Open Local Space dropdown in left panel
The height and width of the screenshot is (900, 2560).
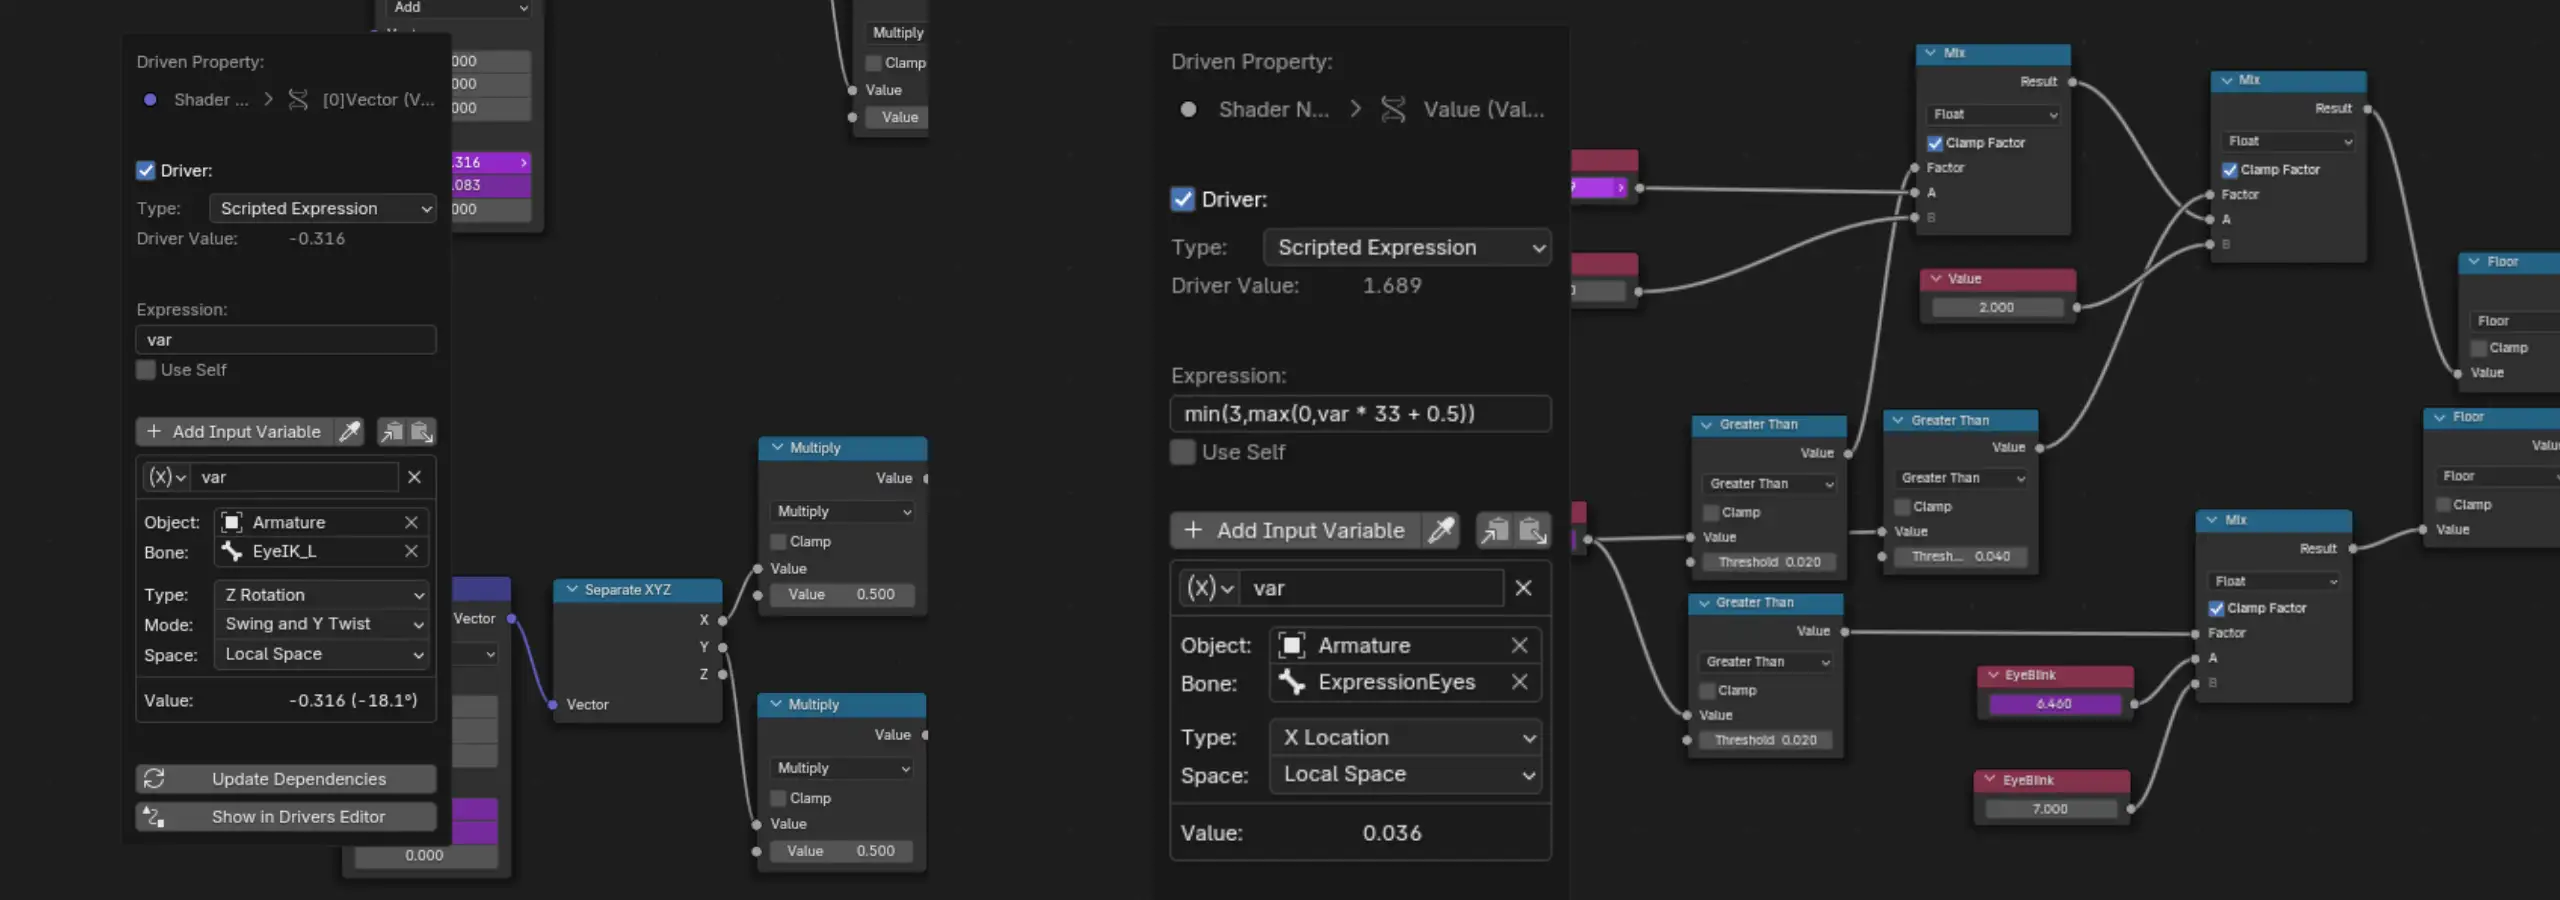321,654
